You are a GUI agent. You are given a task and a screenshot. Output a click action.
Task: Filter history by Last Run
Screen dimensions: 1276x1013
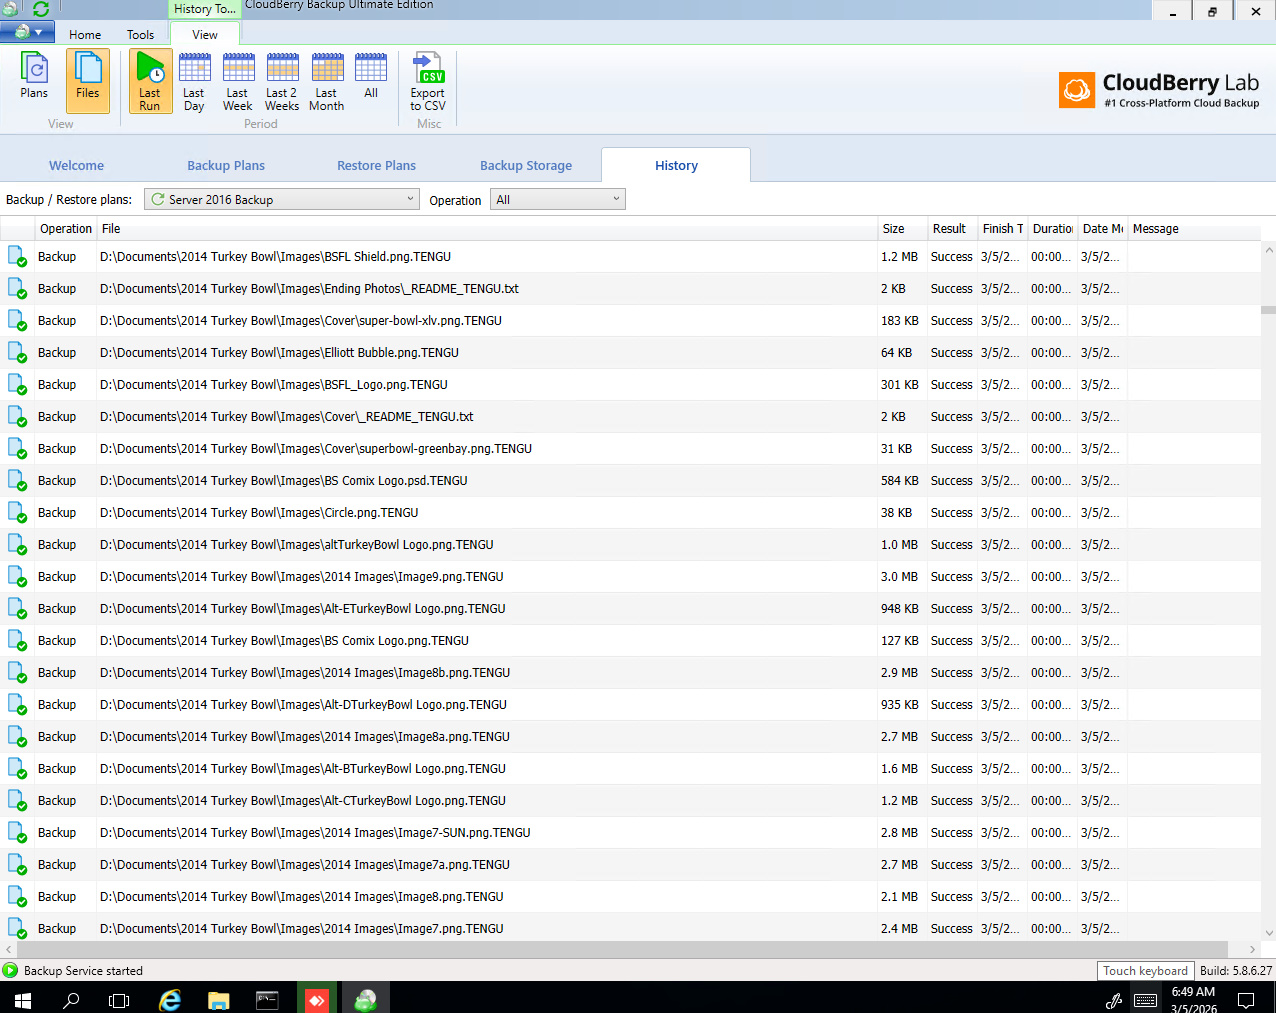pos(150,80)
